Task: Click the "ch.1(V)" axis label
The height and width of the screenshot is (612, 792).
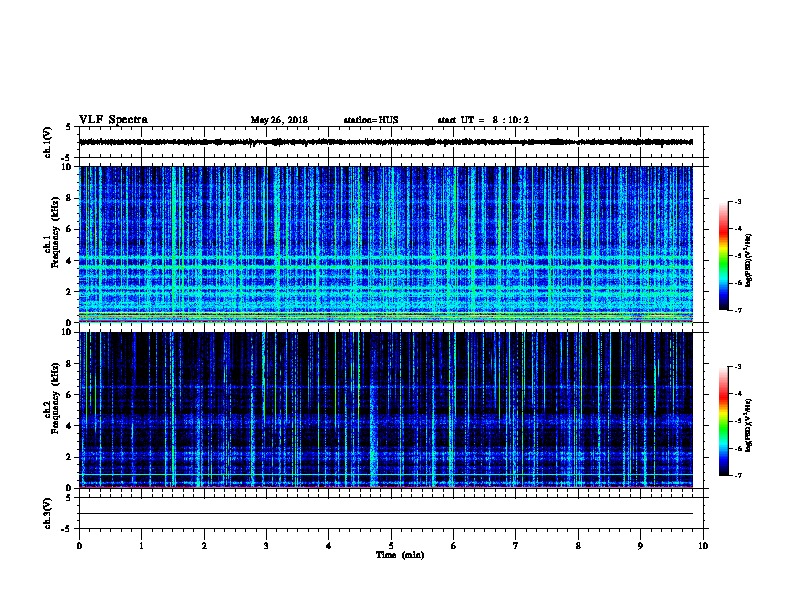Action: click(47, 142)
